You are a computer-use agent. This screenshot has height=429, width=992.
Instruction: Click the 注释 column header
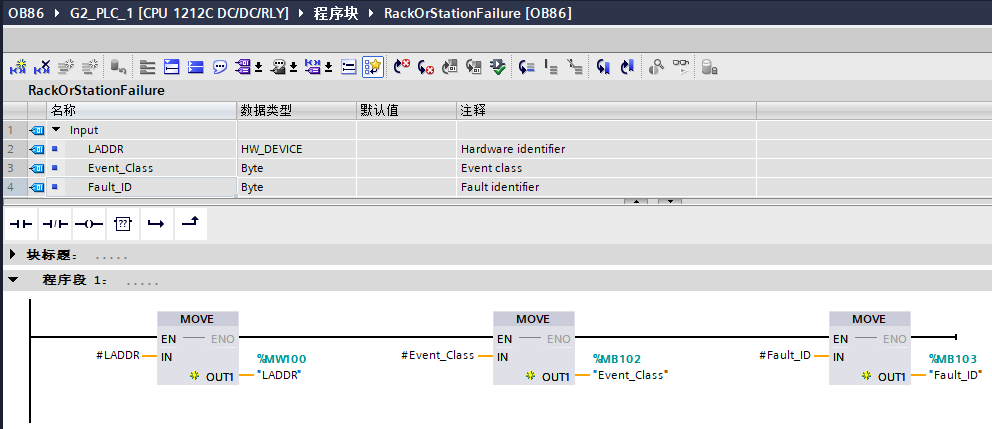point(473,110)
